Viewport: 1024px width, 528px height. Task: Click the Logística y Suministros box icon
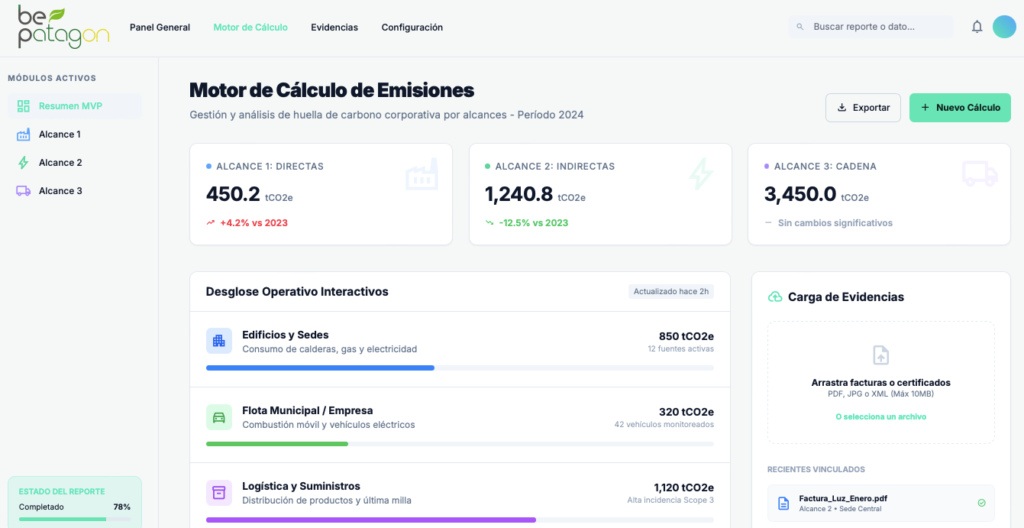coord(219,492)
